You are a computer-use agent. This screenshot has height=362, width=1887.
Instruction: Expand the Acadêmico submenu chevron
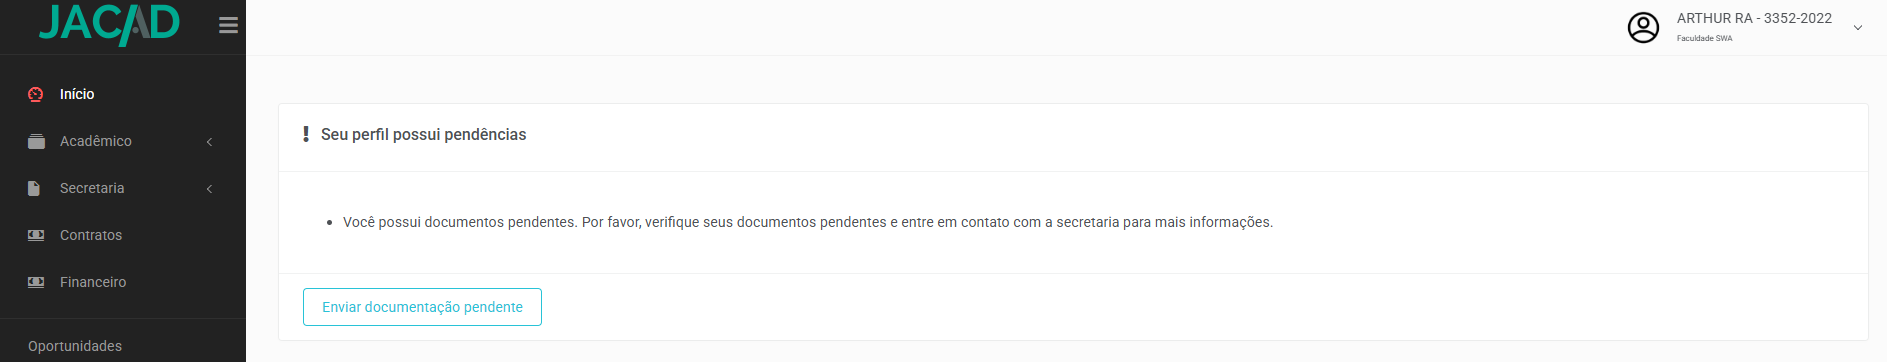pyautogui.click(x=210, y=142)
